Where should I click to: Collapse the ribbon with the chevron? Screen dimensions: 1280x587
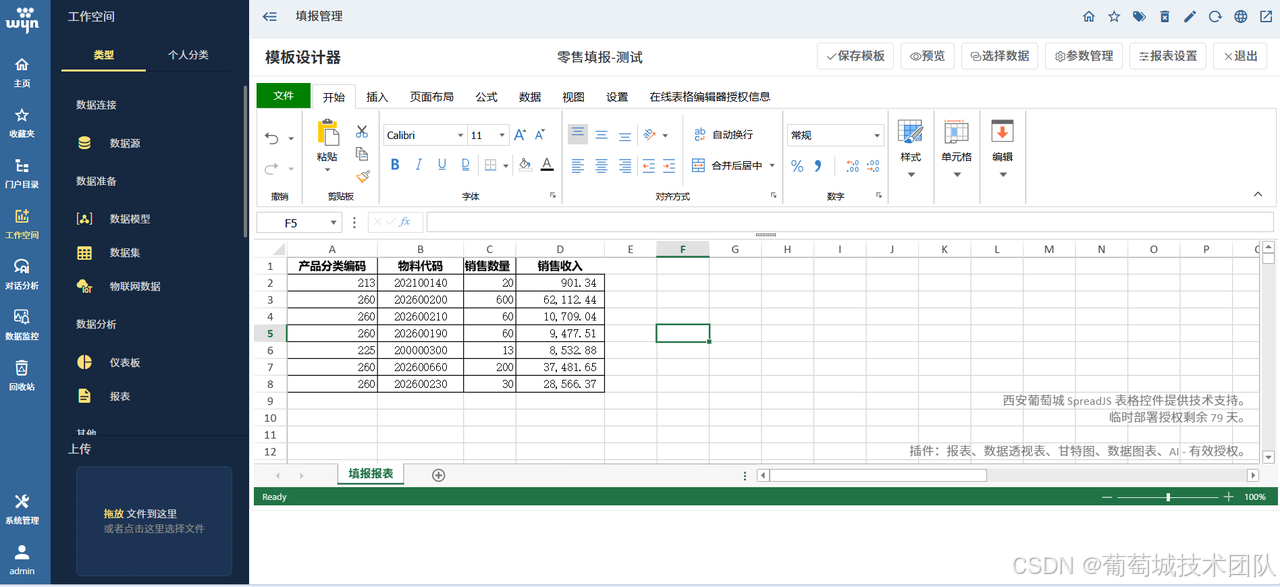(1258, 194)
